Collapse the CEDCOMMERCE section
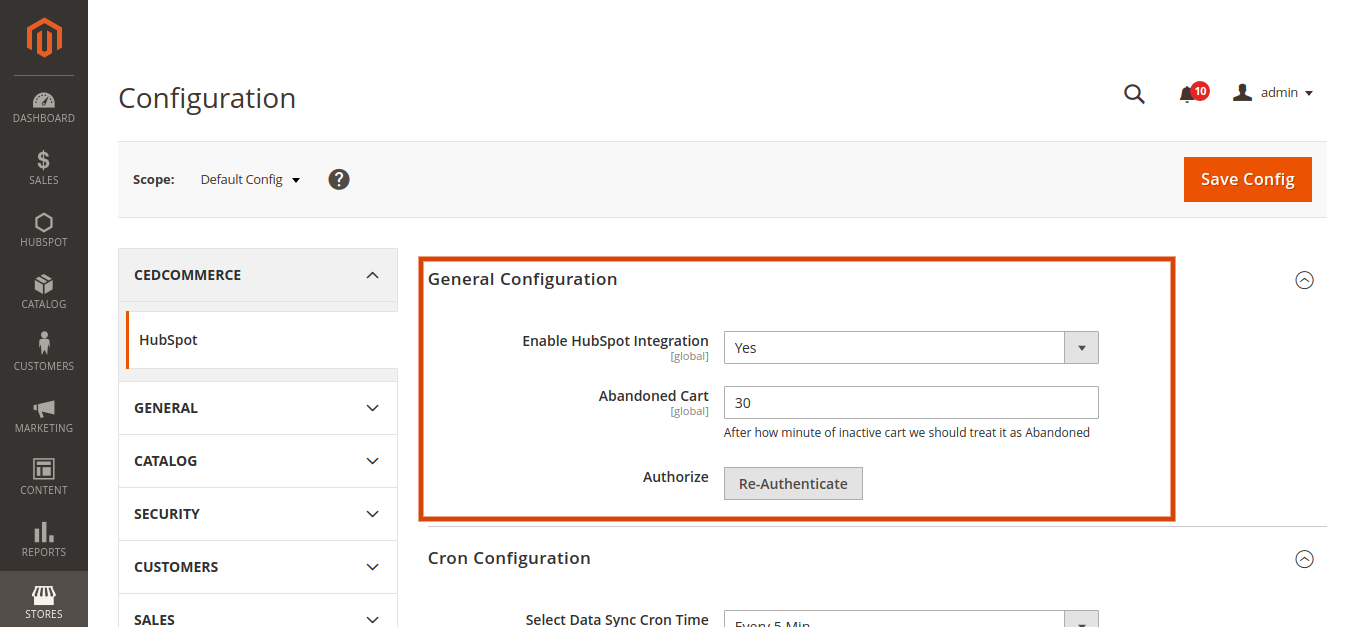1357x627 pixels. [258, 275]
